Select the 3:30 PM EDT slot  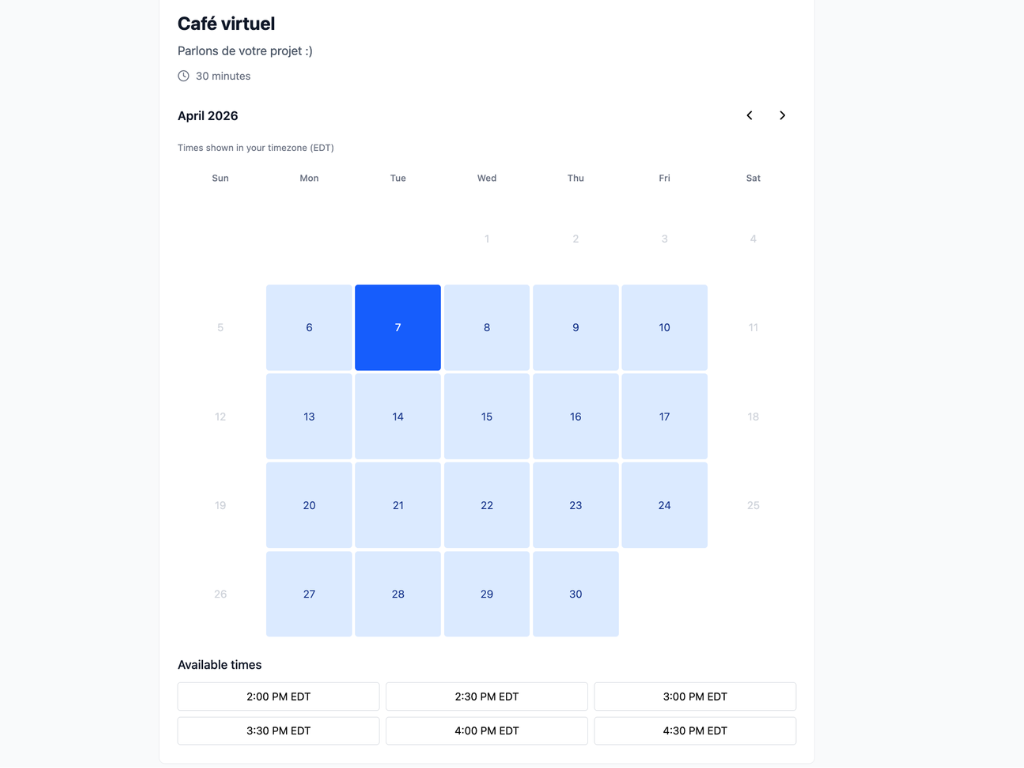coord(277,731)
